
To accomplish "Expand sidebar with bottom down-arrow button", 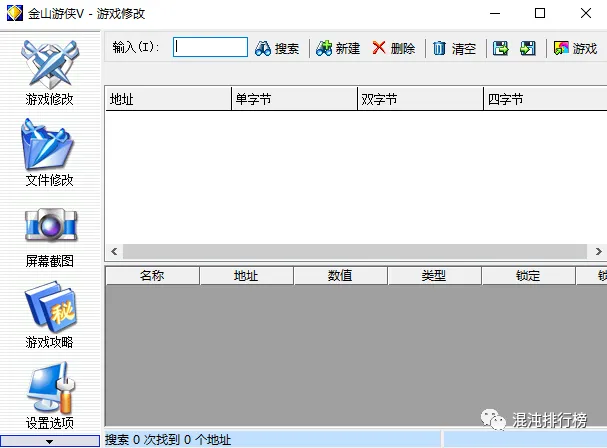I will (x=50, y=441).
